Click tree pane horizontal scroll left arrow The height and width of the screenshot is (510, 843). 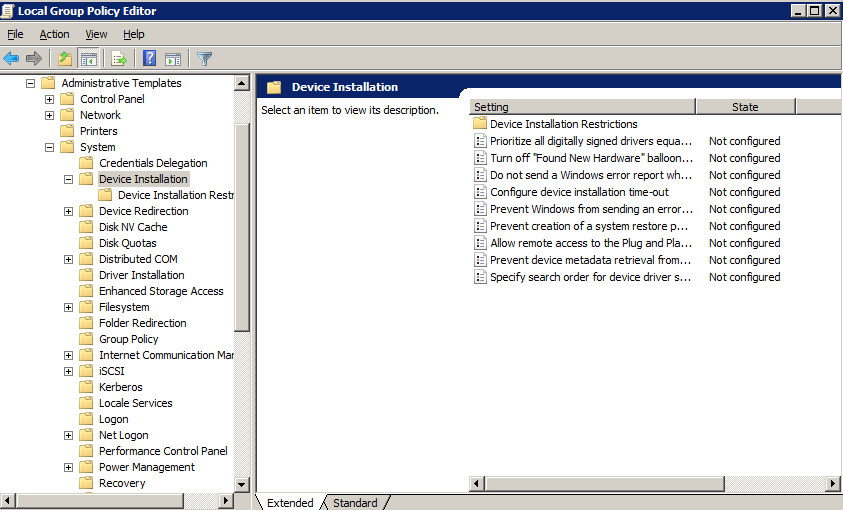point(8,500)
